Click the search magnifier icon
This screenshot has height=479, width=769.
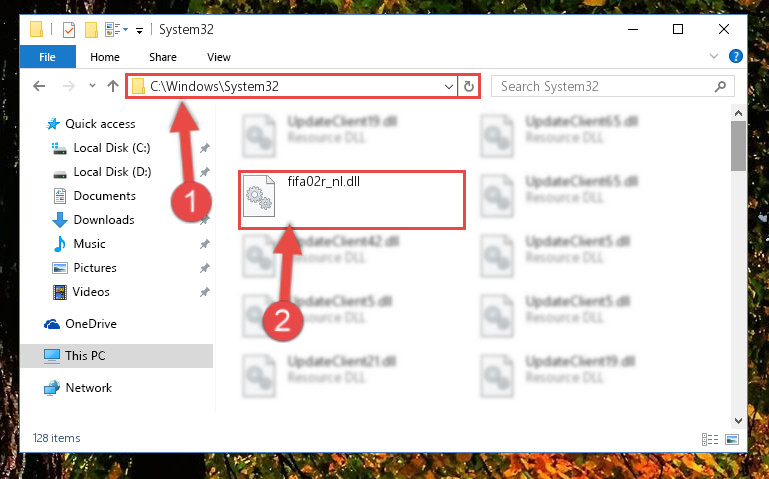pos(720,87)
